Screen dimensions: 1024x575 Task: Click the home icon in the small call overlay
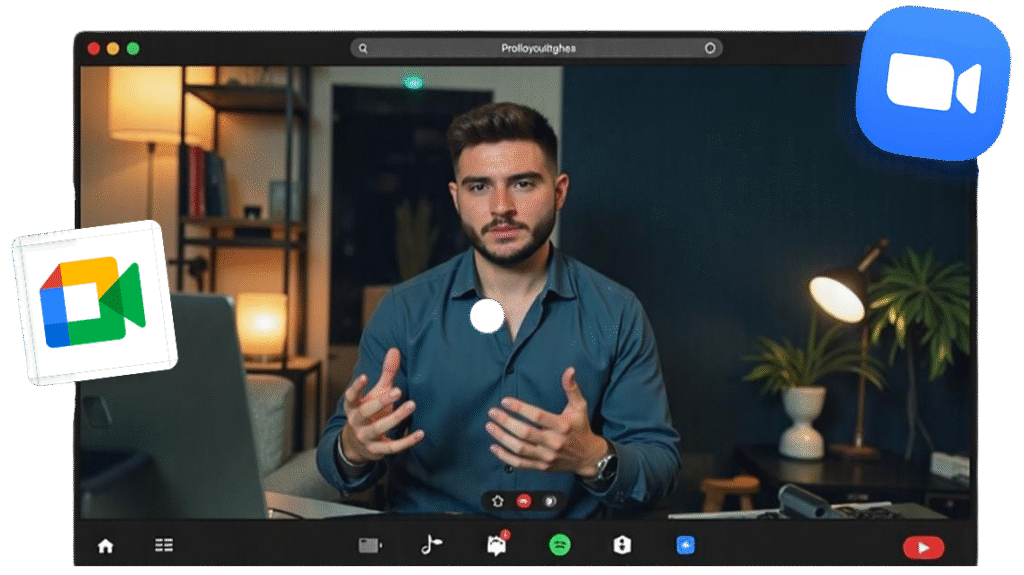click(498, 501)
